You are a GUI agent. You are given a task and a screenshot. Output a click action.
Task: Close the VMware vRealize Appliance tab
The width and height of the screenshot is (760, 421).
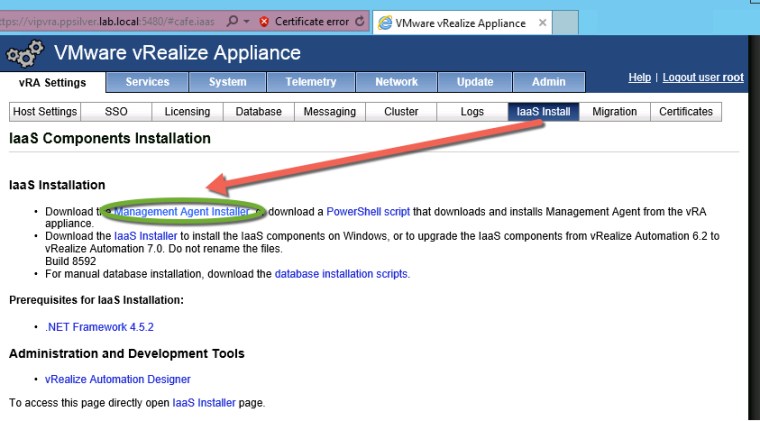543,22
